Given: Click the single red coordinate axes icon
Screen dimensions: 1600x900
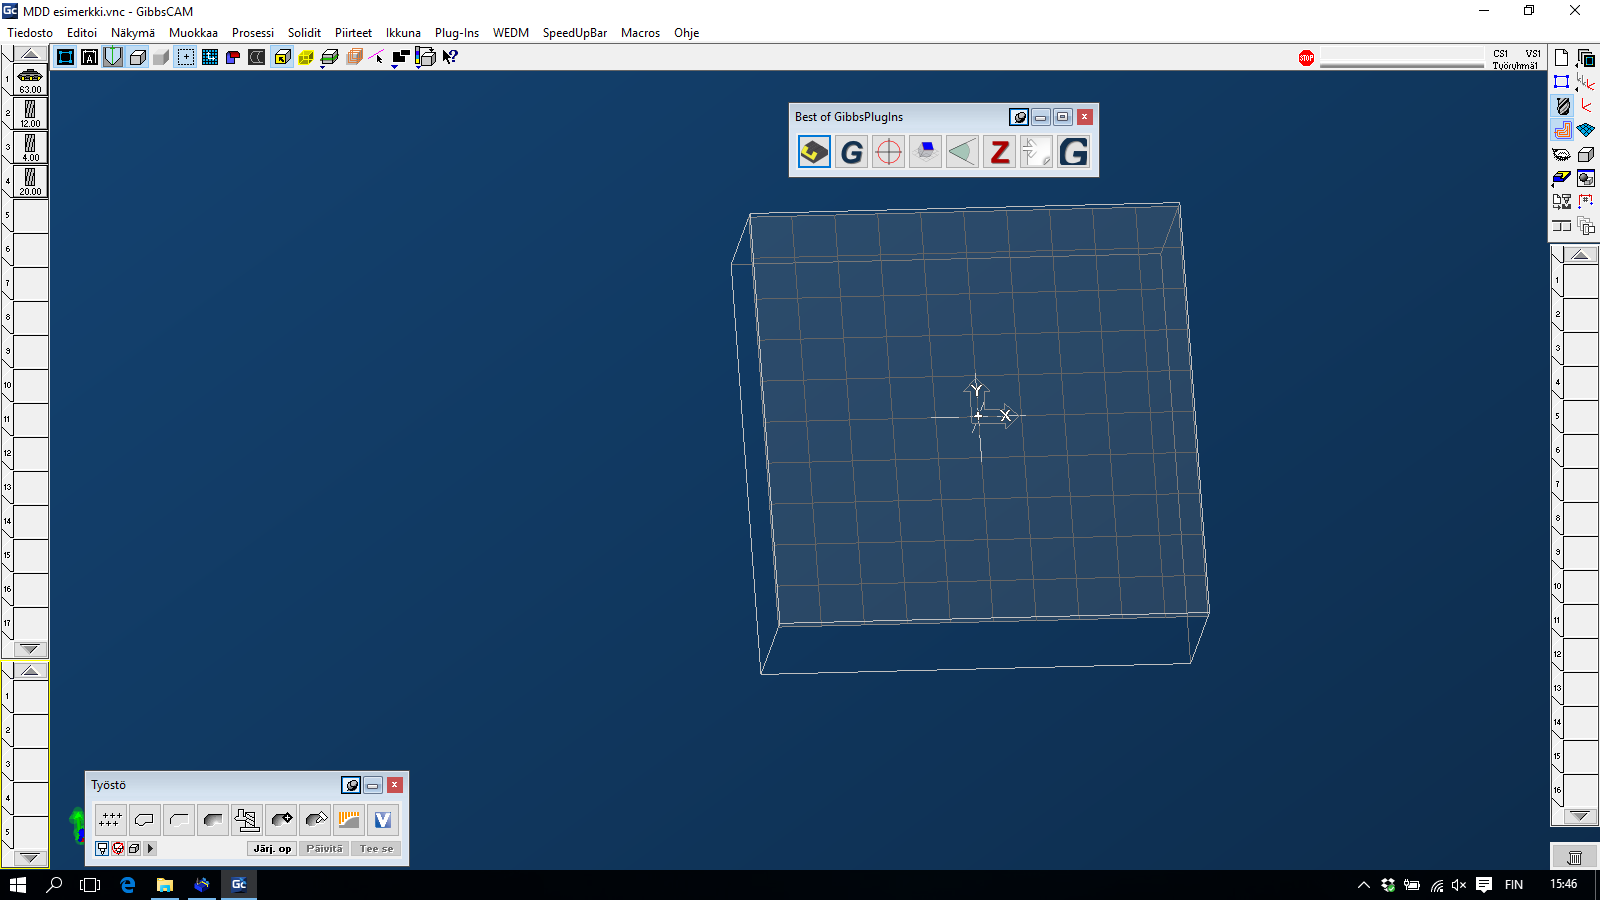Looking at the screenshot, I should [1586, 106].
